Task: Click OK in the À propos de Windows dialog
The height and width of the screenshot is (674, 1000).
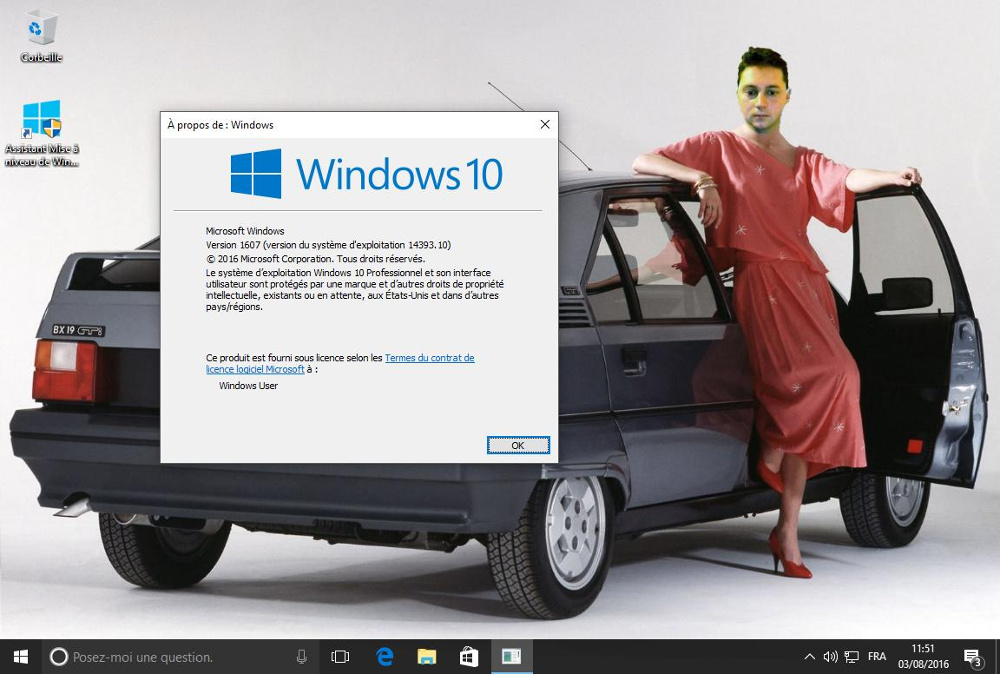Action: point(518,445)
